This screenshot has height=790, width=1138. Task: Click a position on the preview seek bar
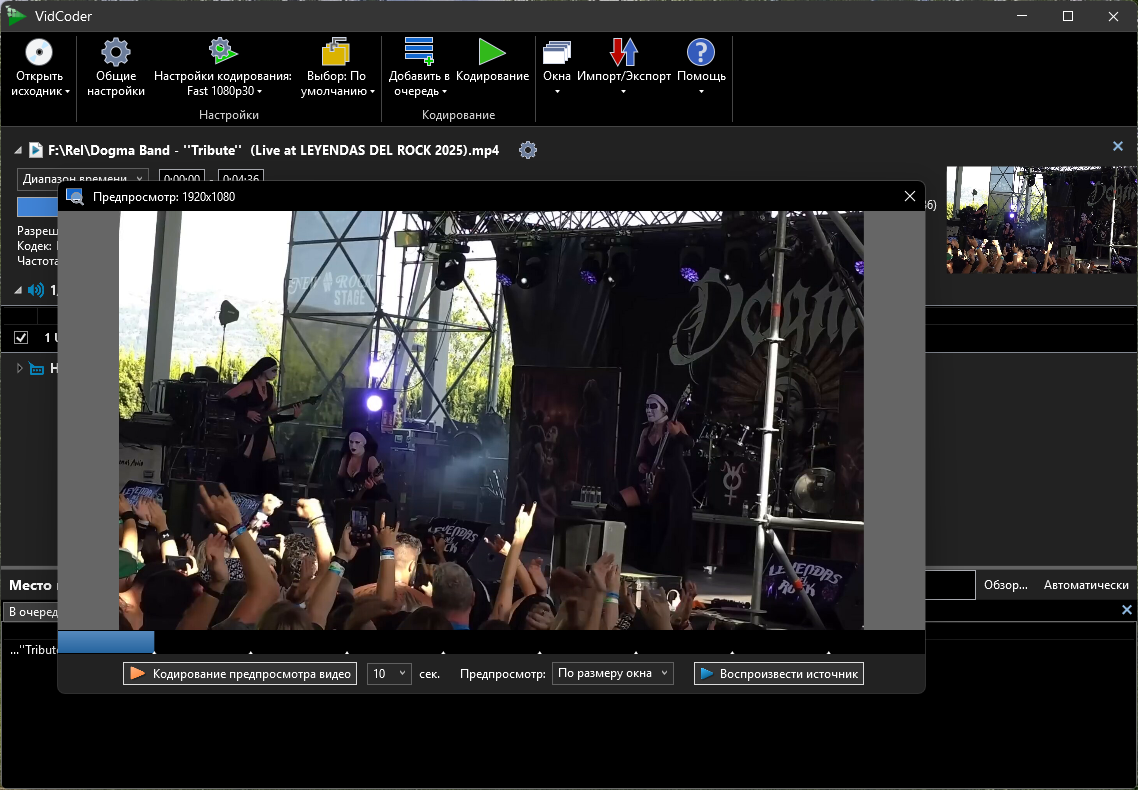[491, 642]
